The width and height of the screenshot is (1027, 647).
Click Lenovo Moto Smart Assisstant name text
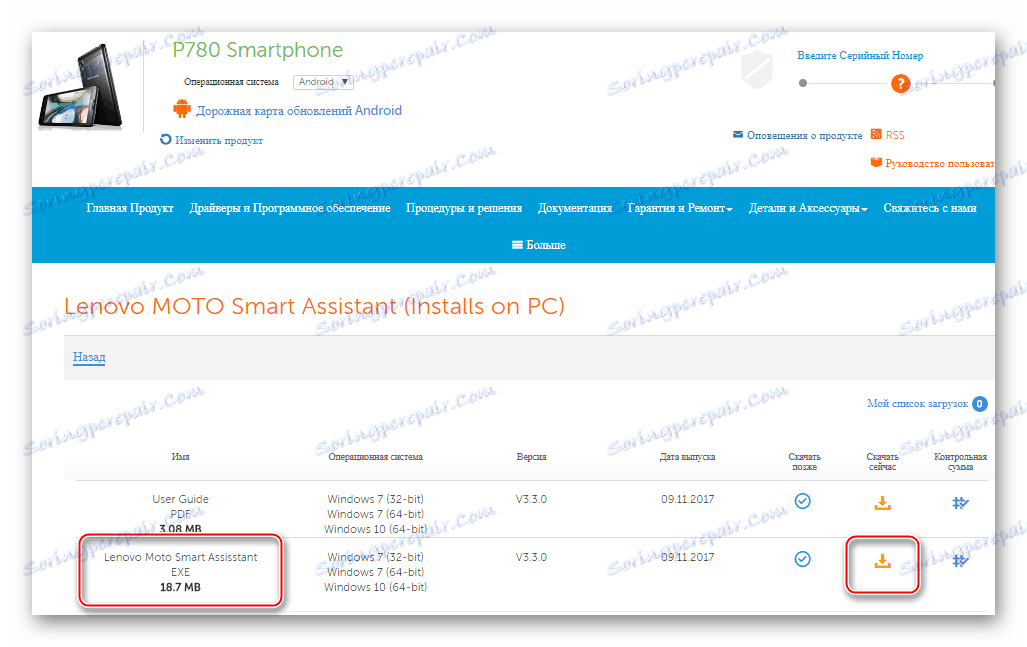pos(180,557)
